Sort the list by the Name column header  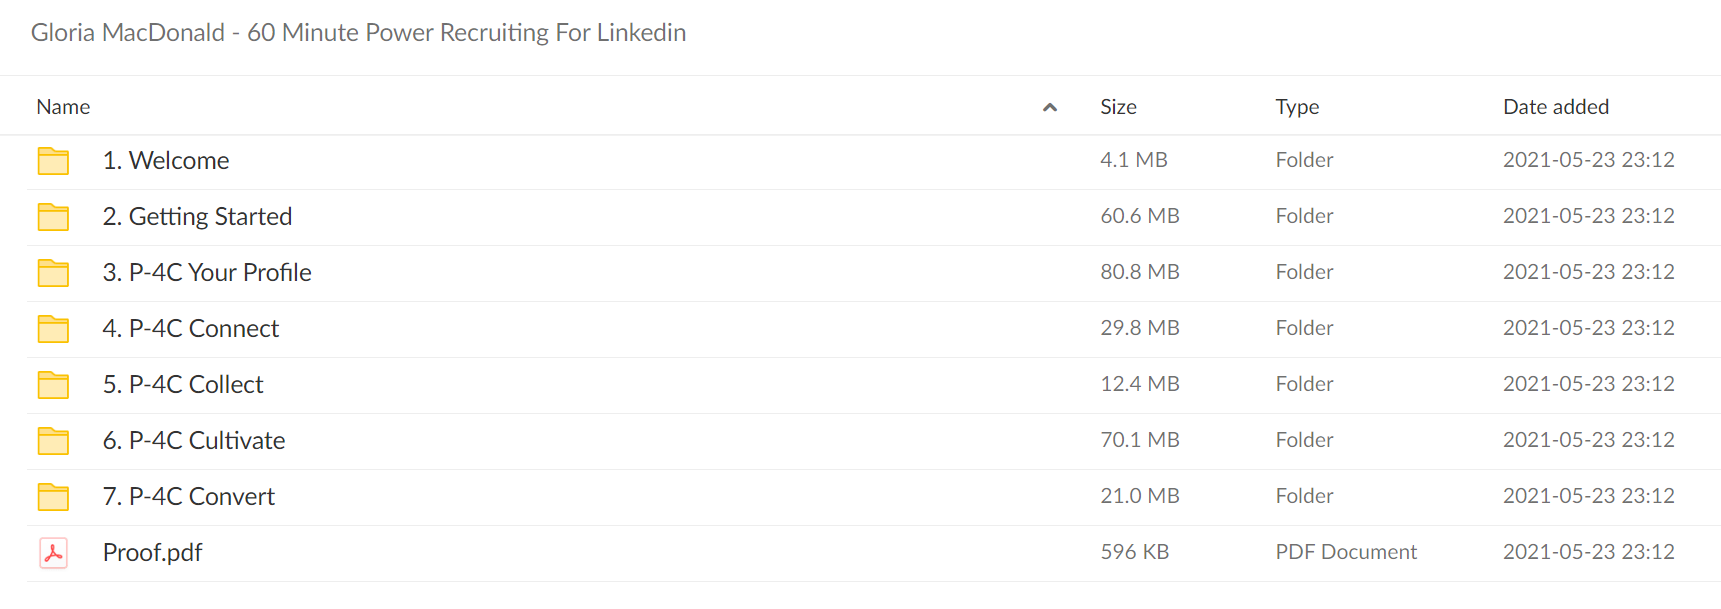(x=63, y=107)
